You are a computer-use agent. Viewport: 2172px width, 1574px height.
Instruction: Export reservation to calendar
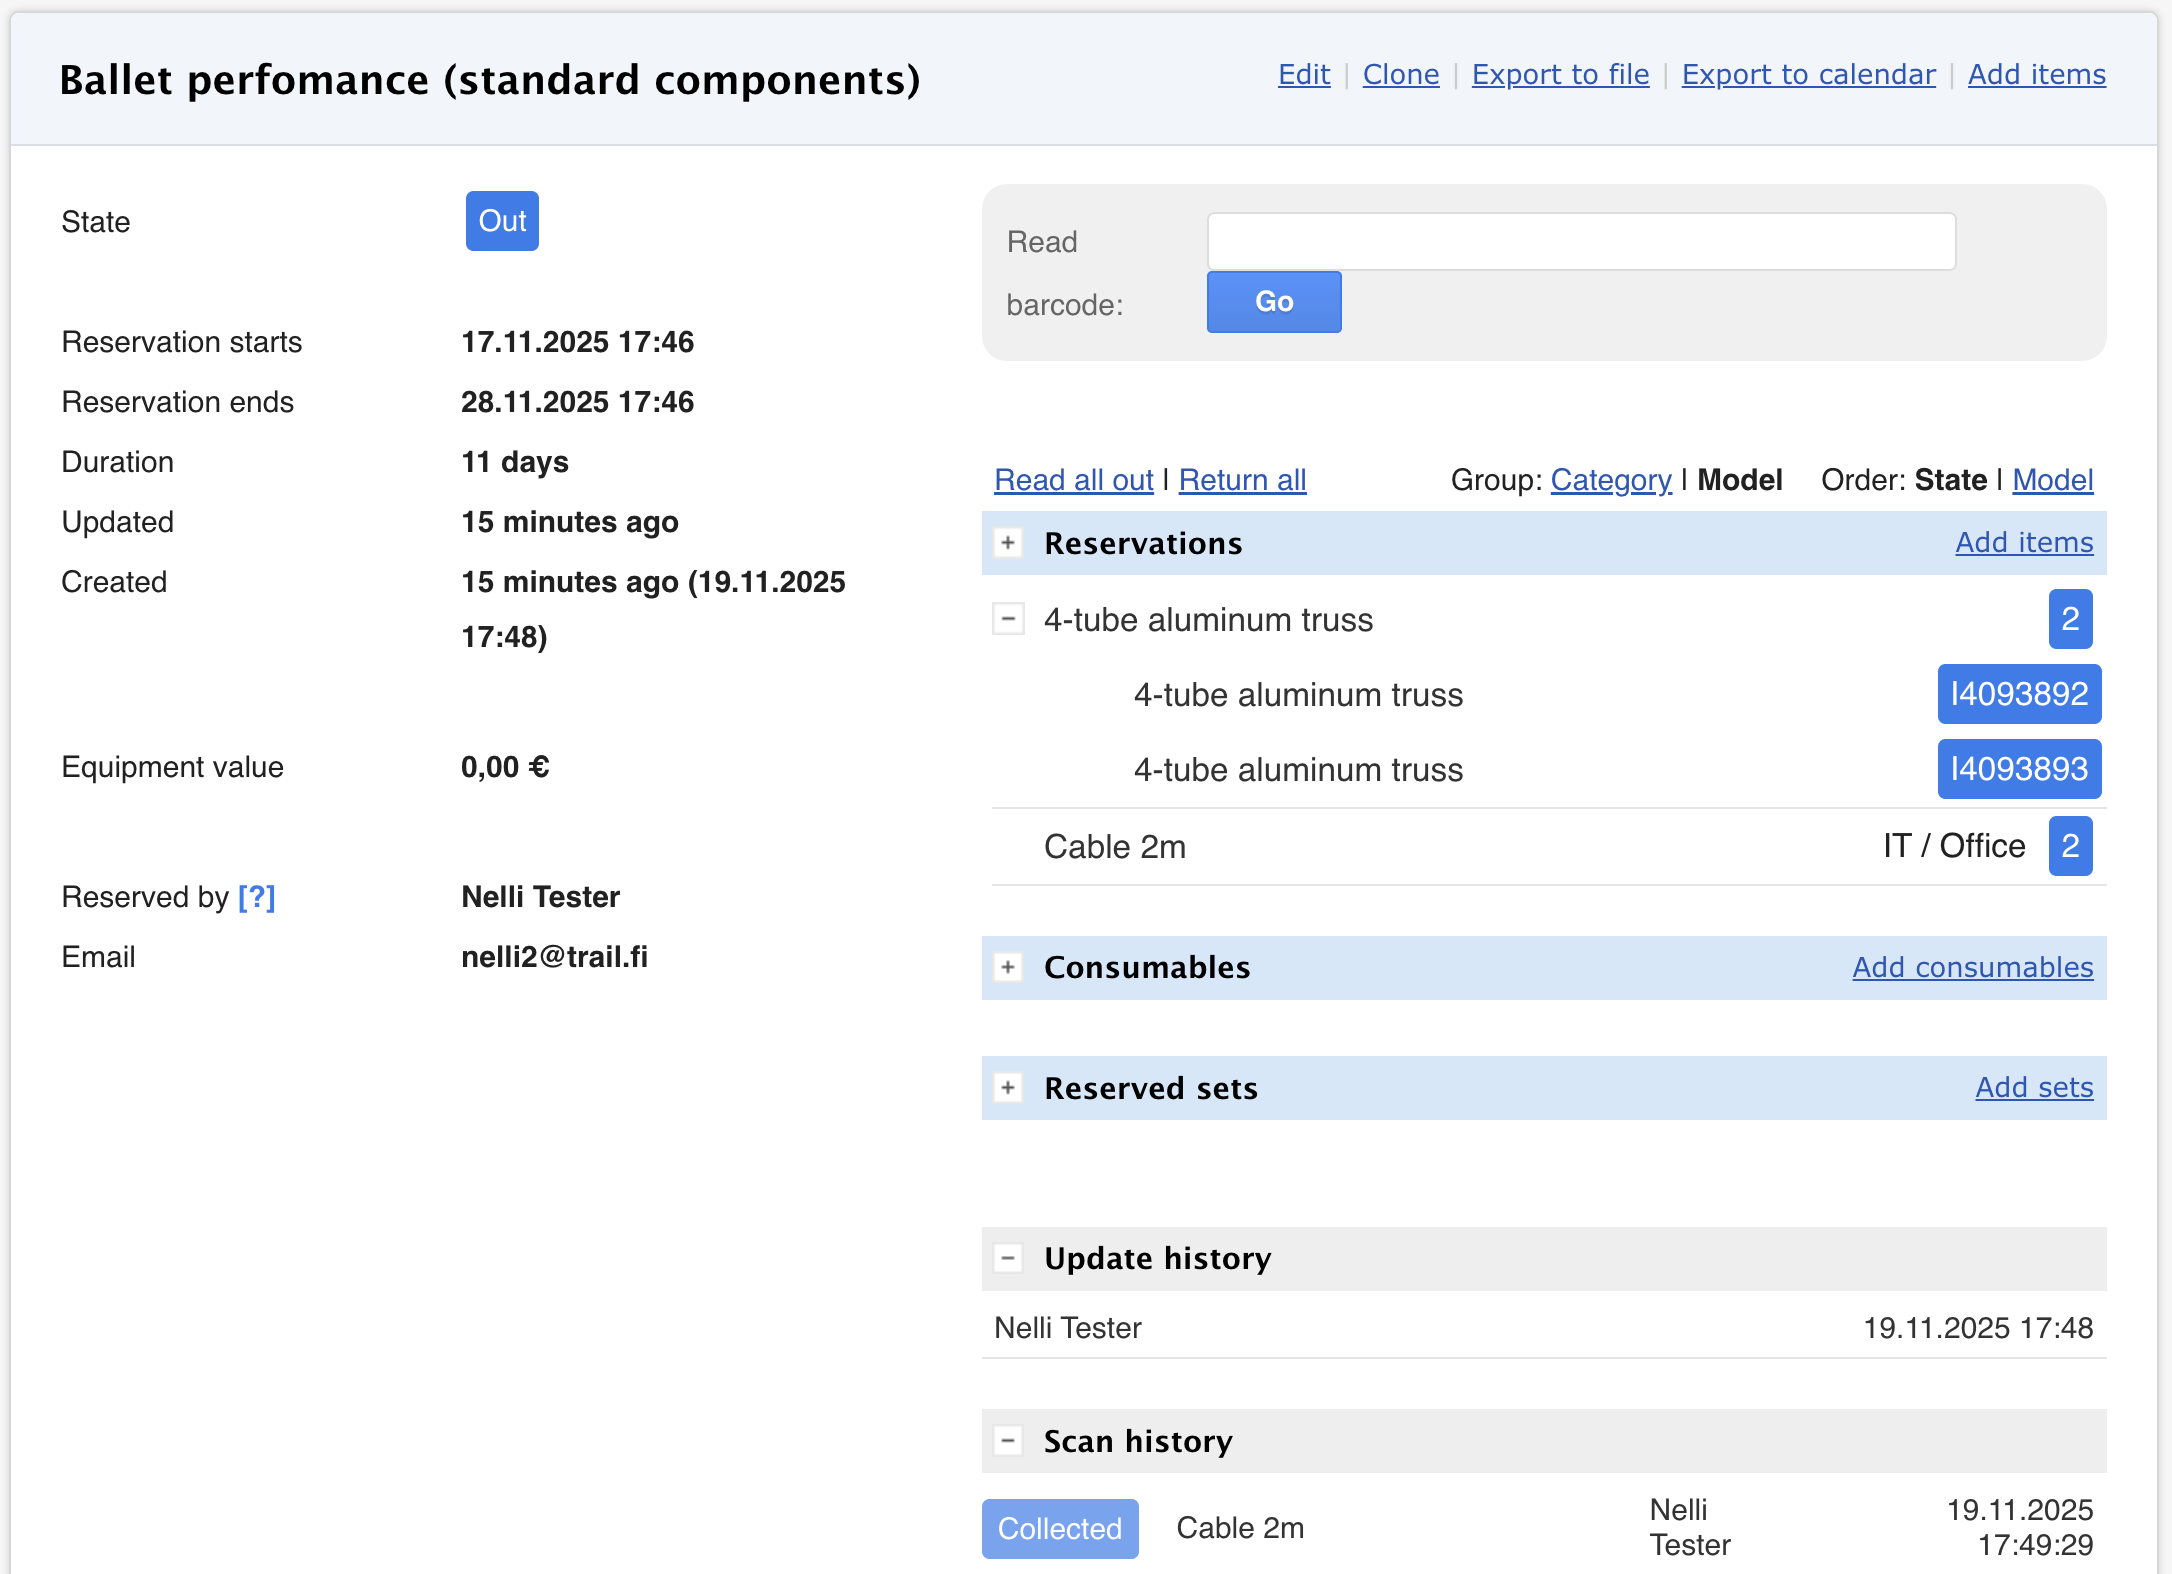pos(1807,75)
